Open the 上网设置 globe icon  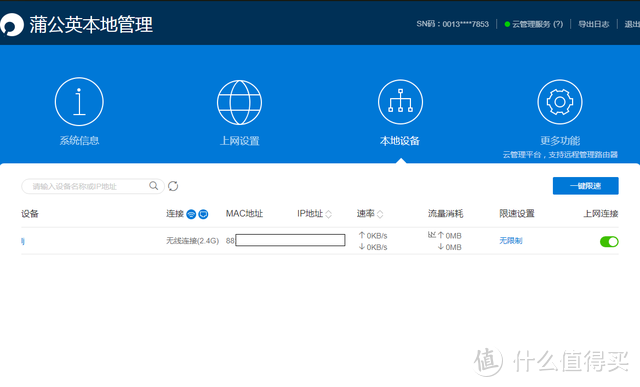[x=239, y=102]
